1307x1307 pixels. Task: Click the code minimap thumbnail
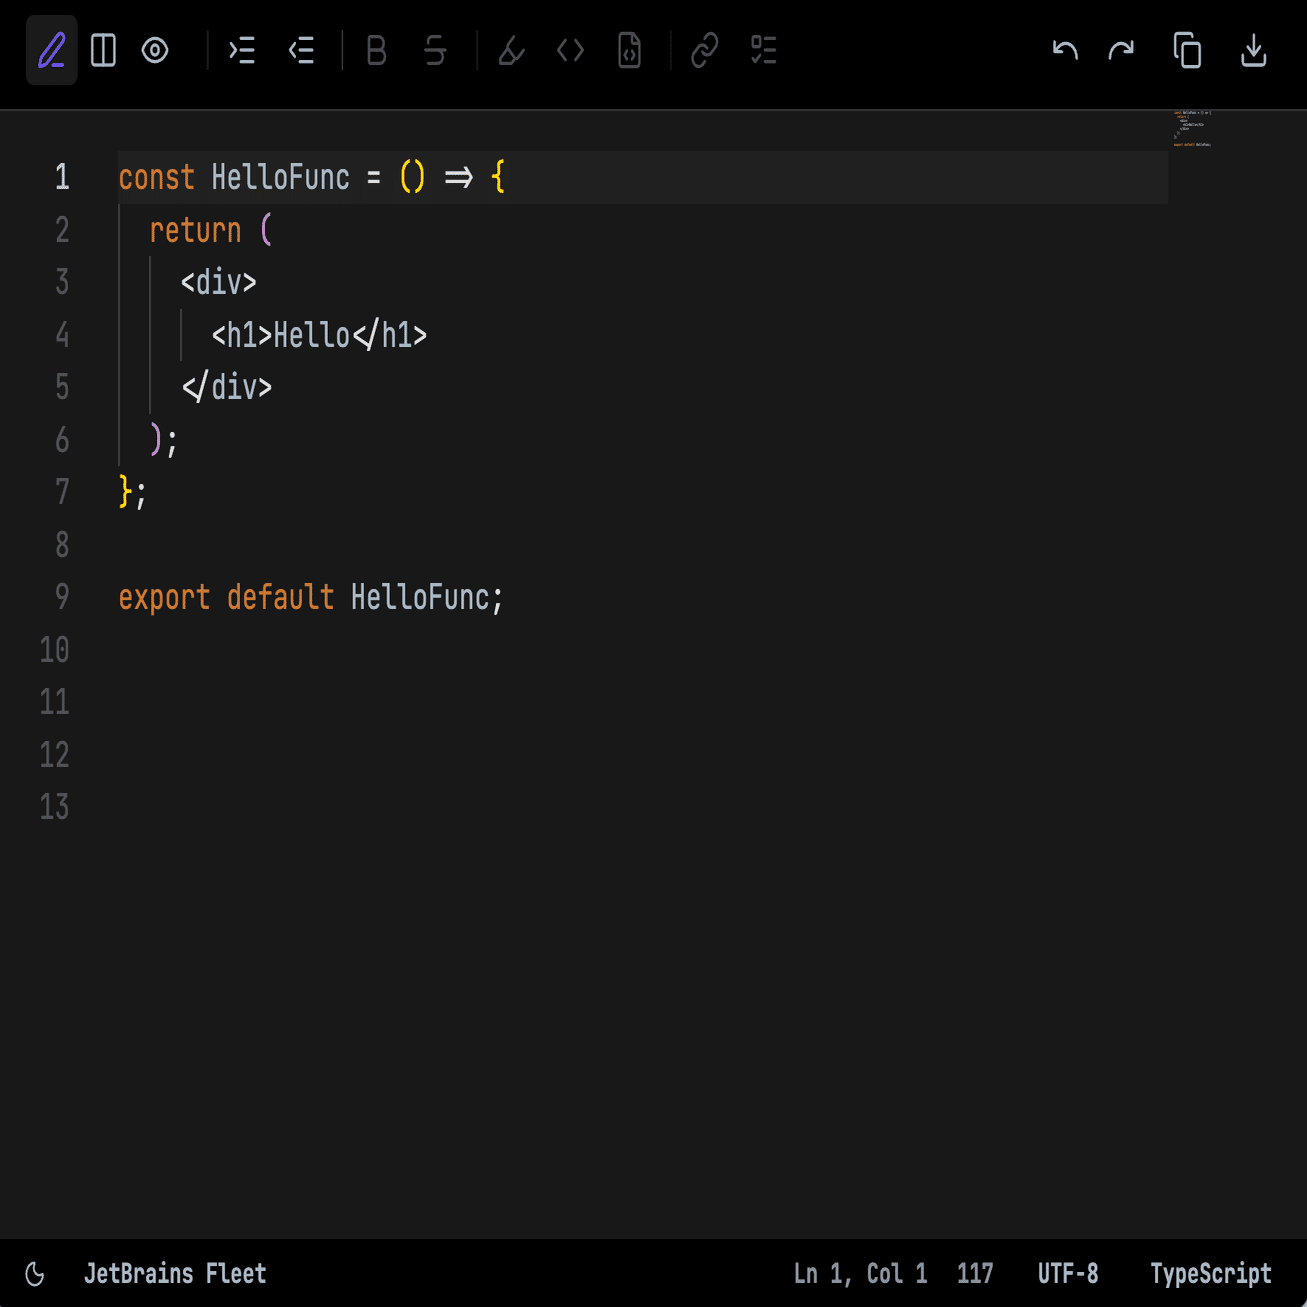click(x=1192, y=129)
